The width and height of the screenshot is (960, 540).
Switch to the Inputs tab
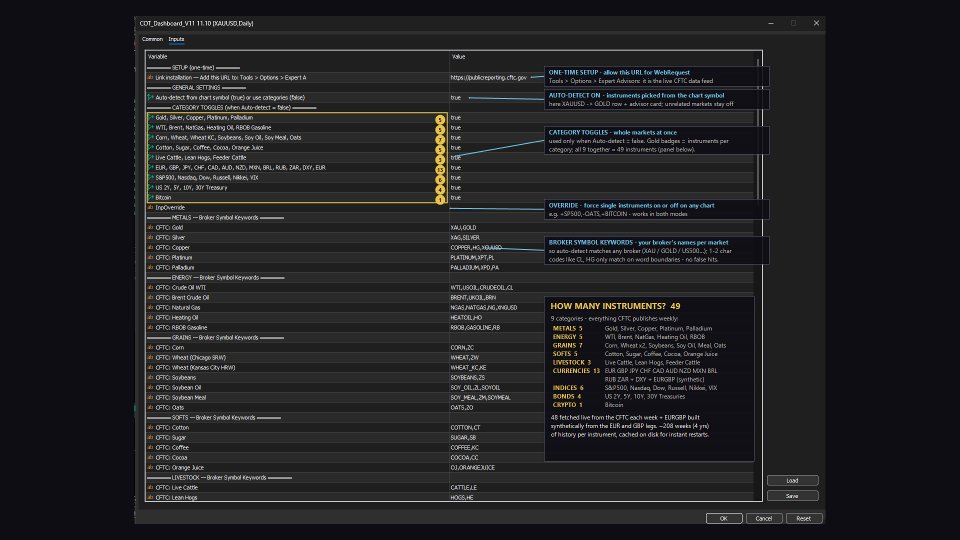176,39
